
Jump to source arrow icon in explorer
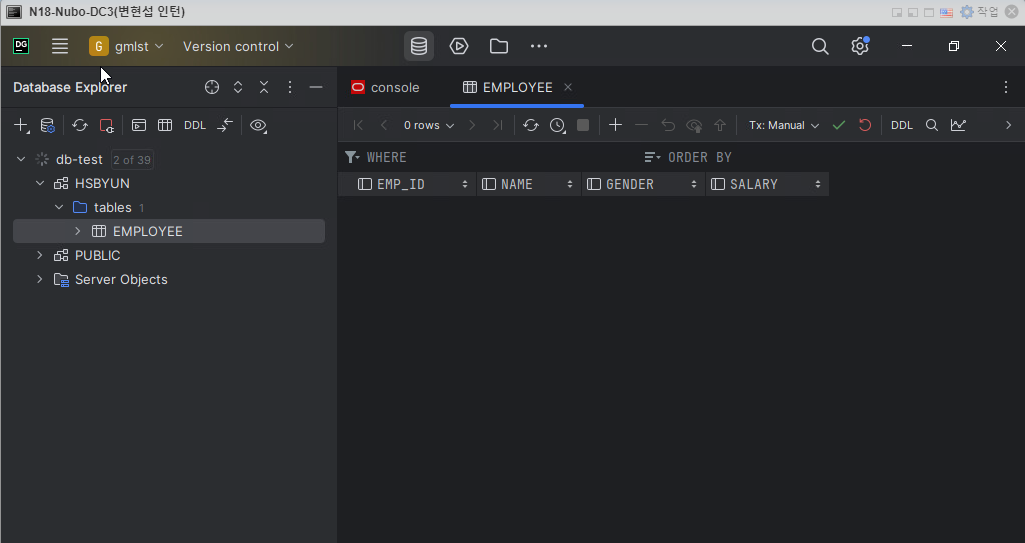(225, 125)
